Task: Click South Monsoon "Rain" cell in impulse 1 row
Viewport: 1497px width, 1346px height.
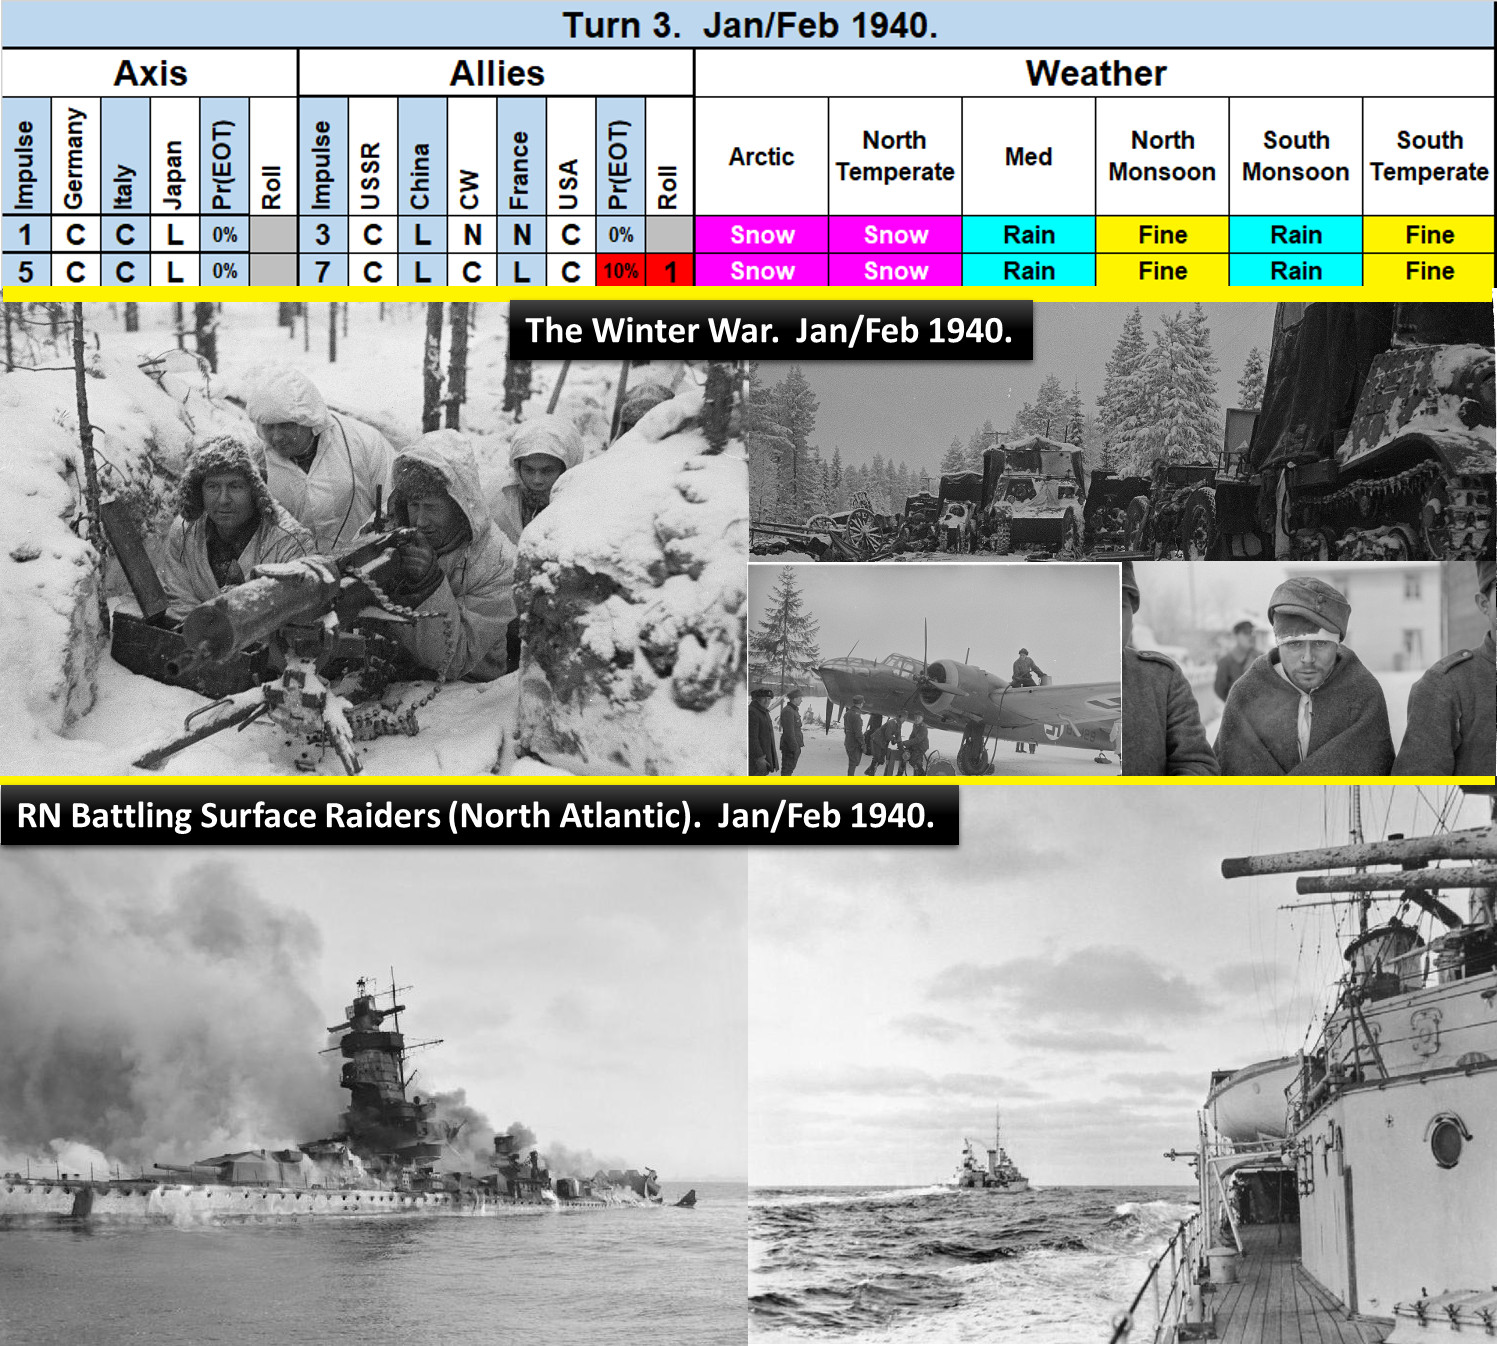Action: (x=1296, y=235)
